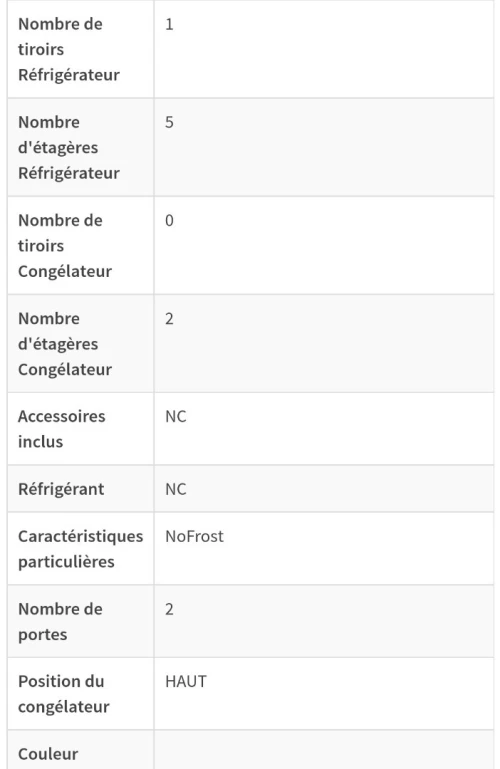Click the empty Couleur value cell
The width and height of the screenshot is (500, 769).
tap(324, 750)
